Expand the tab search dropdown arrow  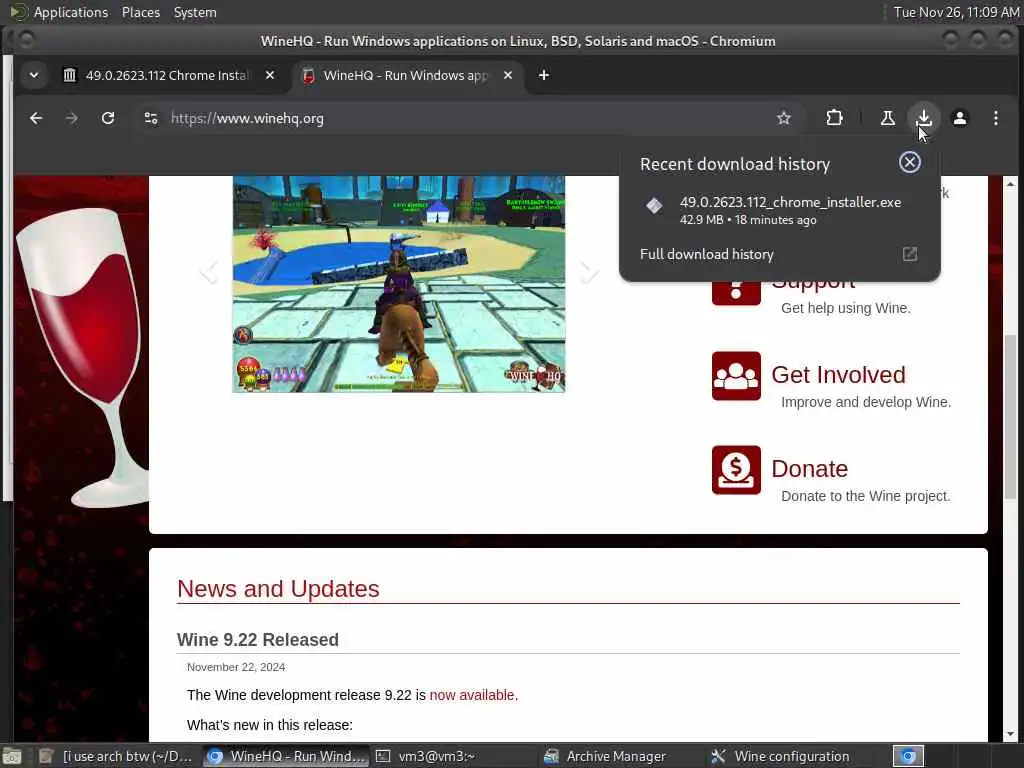click(34, 75)
